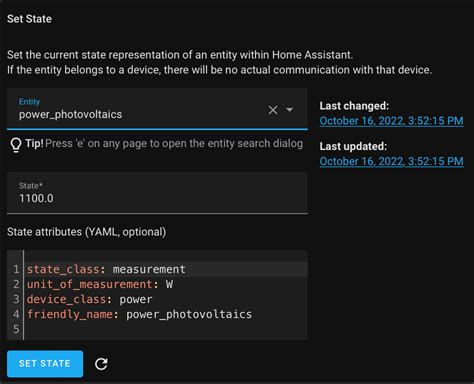Open the Last changed timestamp link
Image resolution: width=474 pixels, height=384 pixels.
[x=391, y=121]
